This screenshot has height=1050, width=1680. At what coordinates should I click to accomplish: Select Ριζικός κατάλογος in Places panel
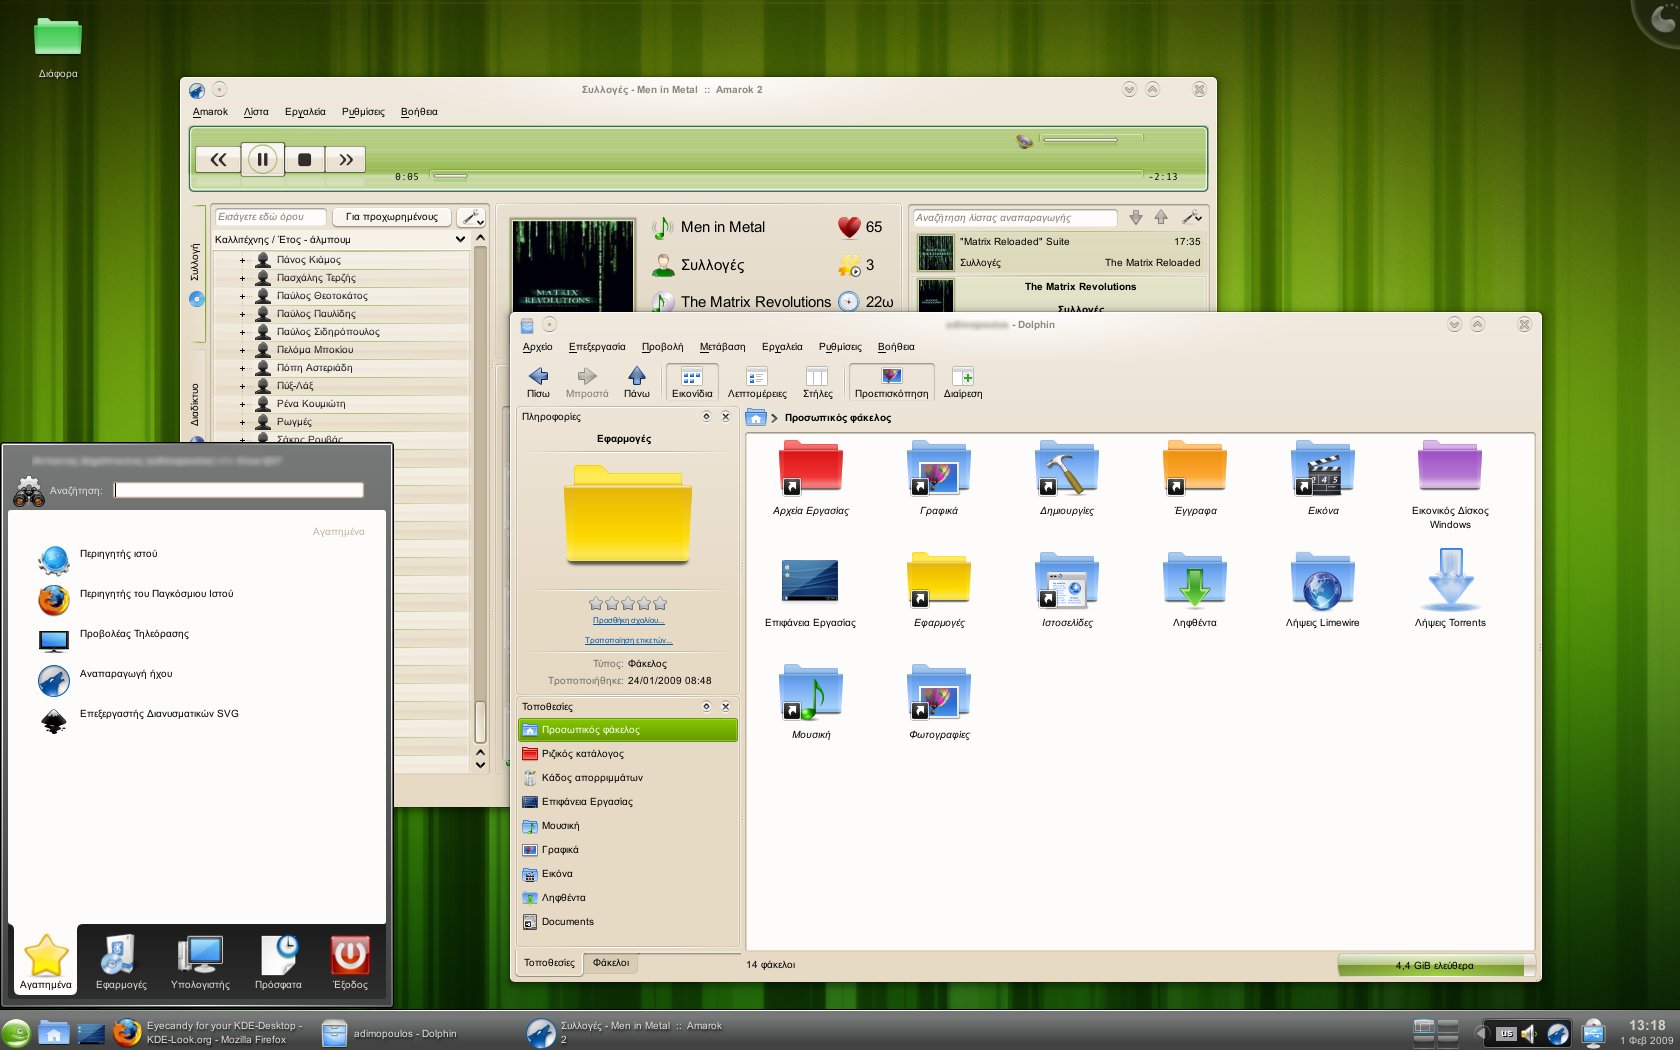(x=628, y=754)
